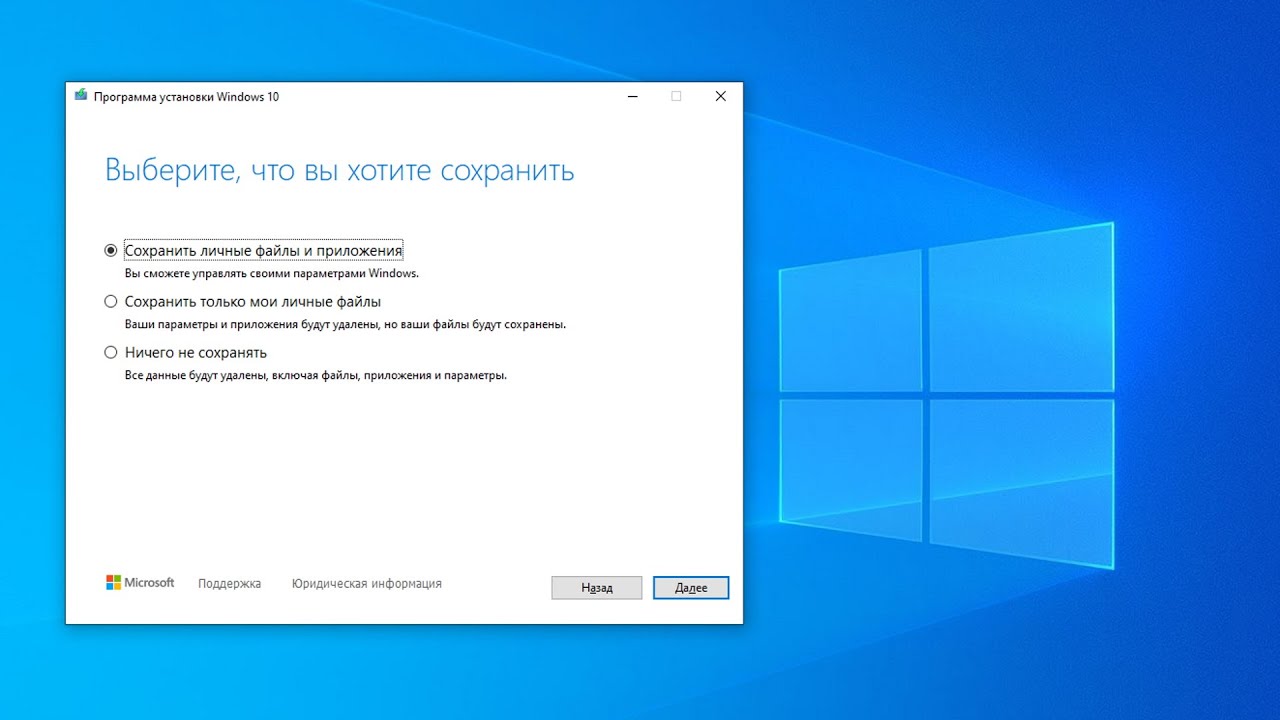
Task: Minimize the Windows 10 setup window
Action: tap(633, 97)
